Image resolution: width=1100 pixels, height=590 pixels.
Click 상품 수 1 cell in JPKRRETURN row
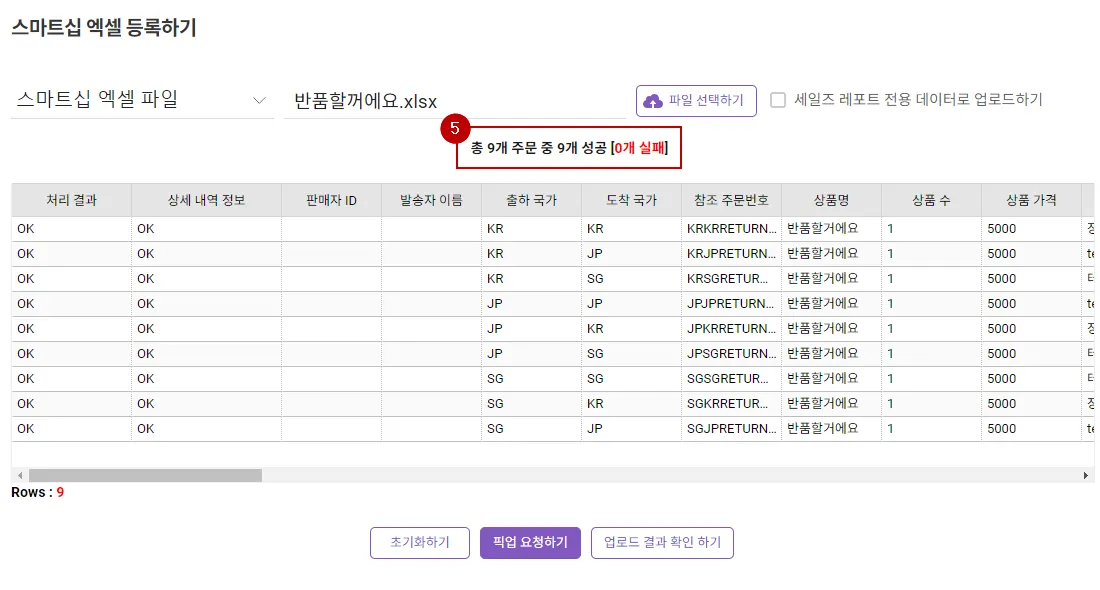[x=931, y=328]
